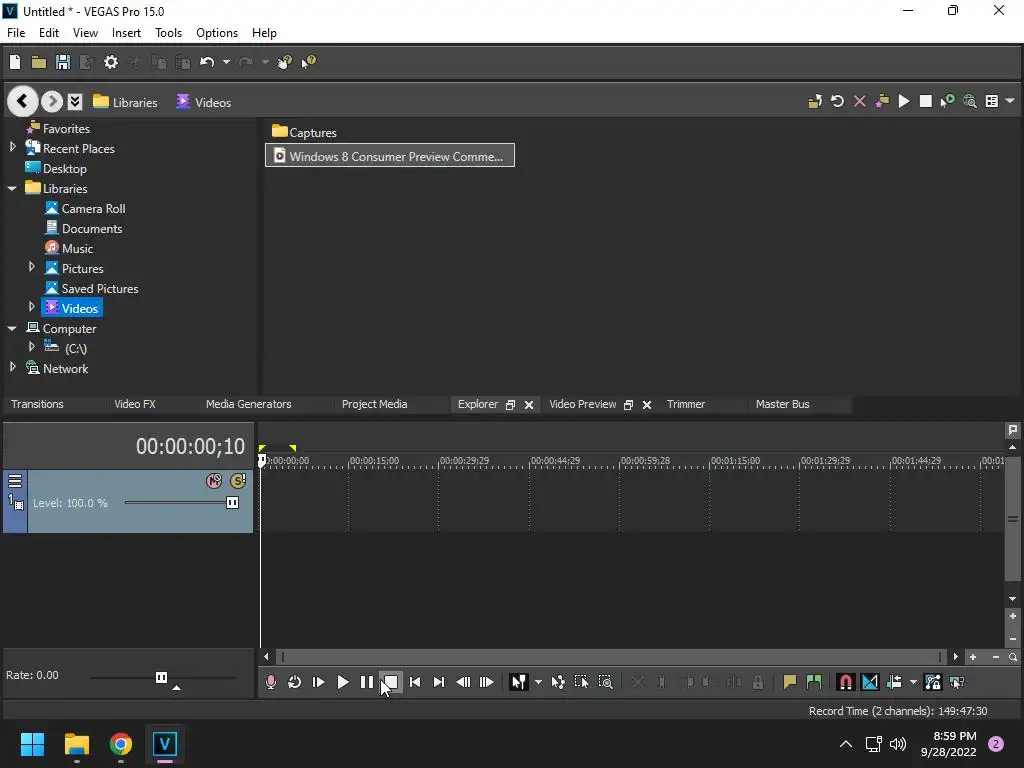This screenshot has width=1024, height=768.
Task: Solo the video track
Action: pyautogui.click(x=238, y=481)
